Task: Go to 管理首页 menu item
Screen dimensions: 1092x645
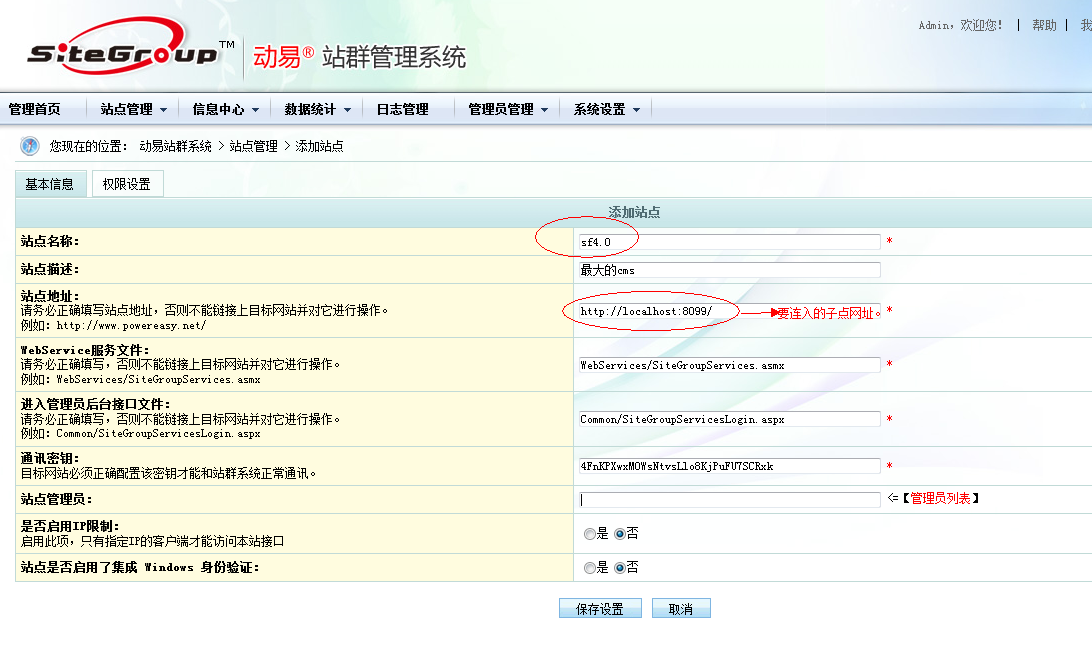Action: pyautogui.click(x=35, y=110)
